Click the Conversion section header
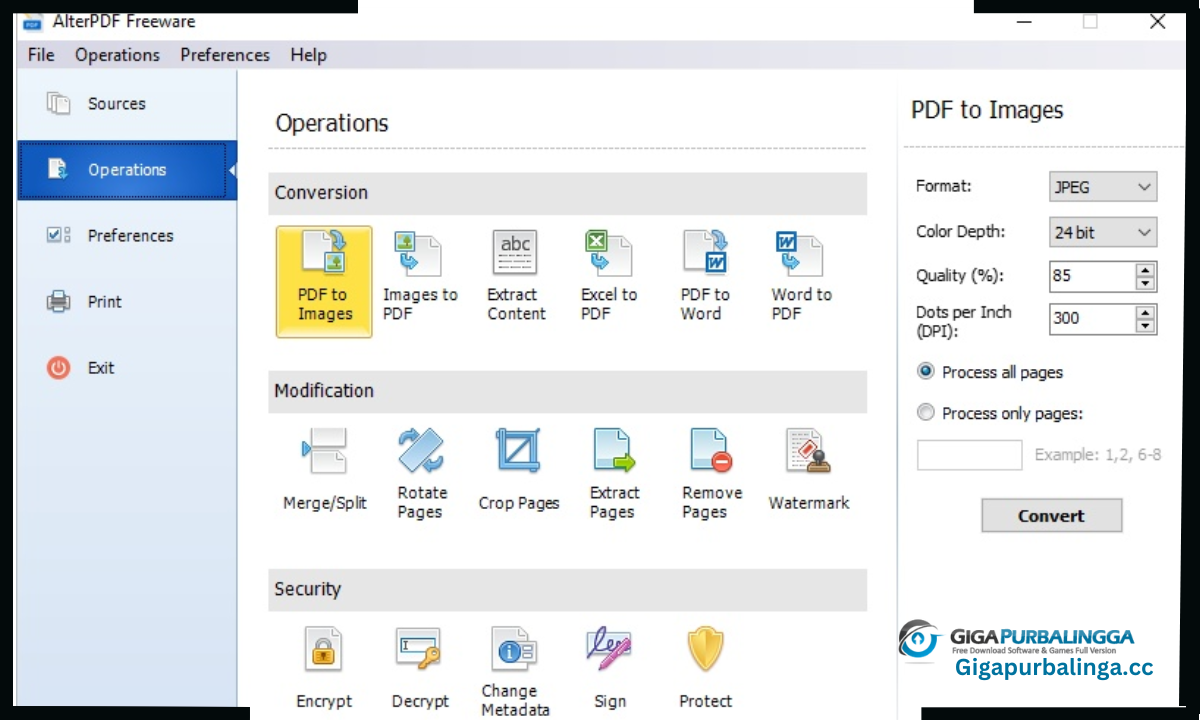The height and width of the screenshot is (720, 1200). [x=567, y=193]
